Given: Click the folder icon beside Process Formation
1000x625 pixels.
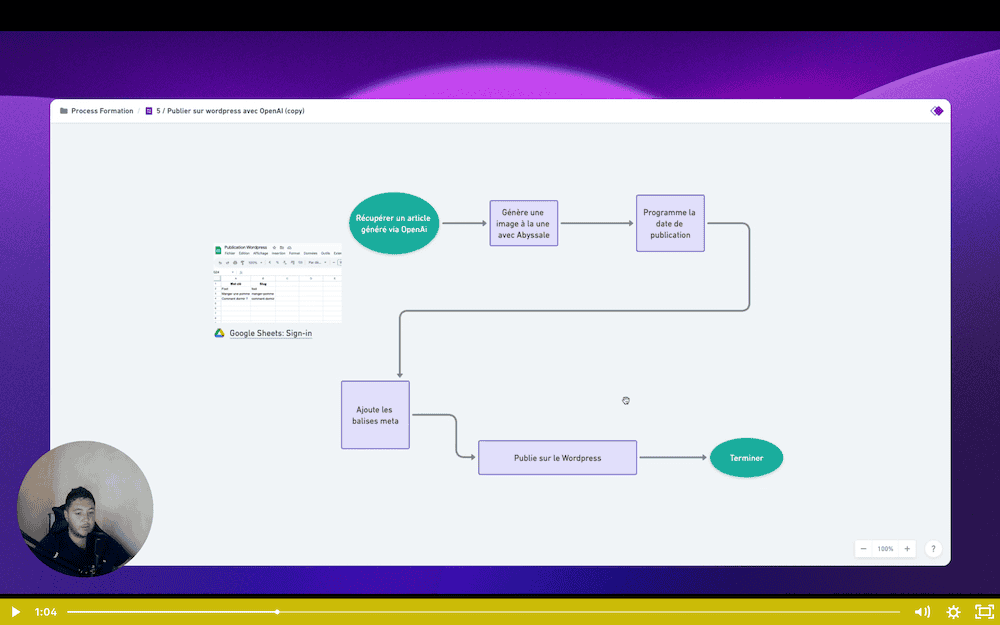Looking at the screenshot, I should point(64,111).
